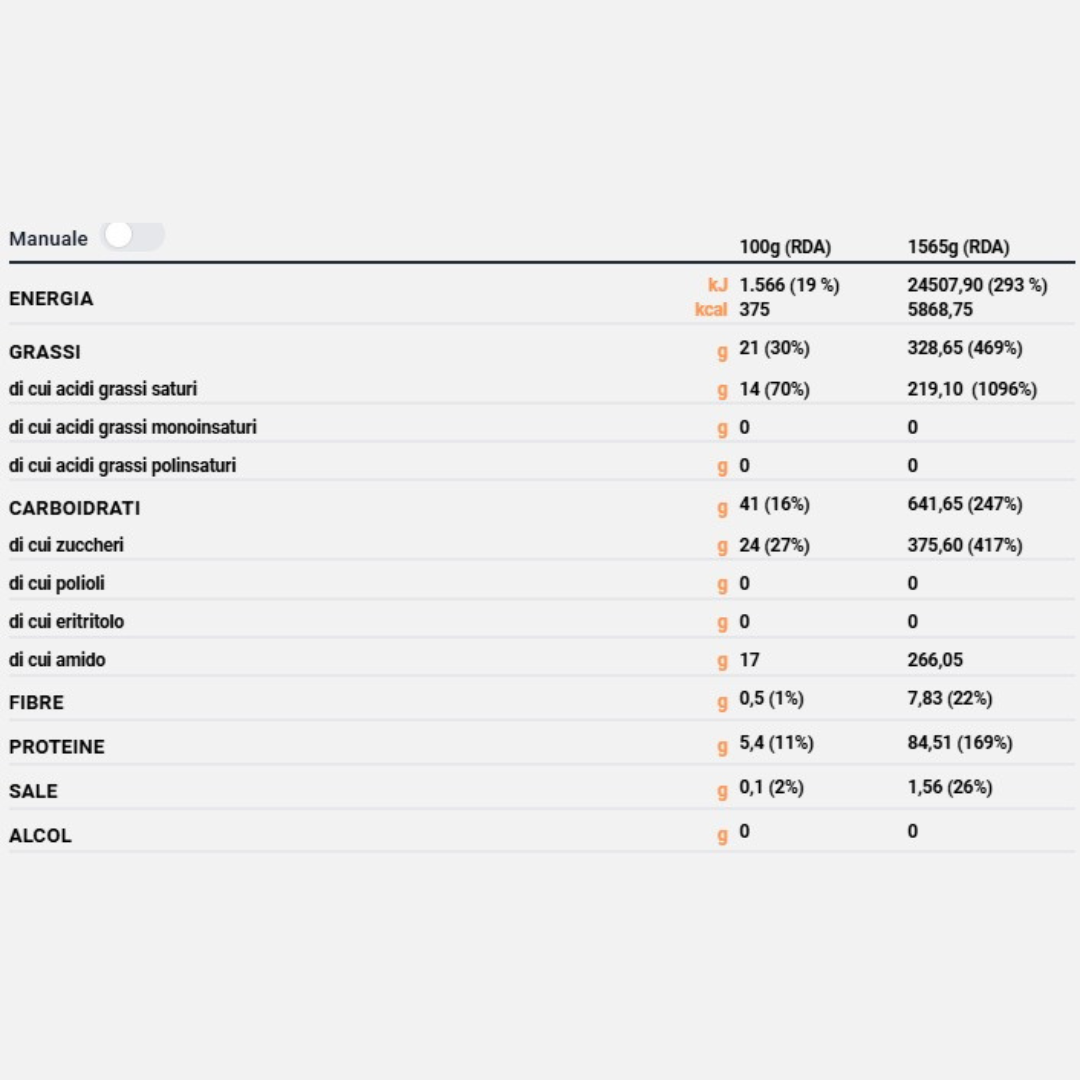
Task: Click the di cui zuccheri label
Action: point(66,545)
